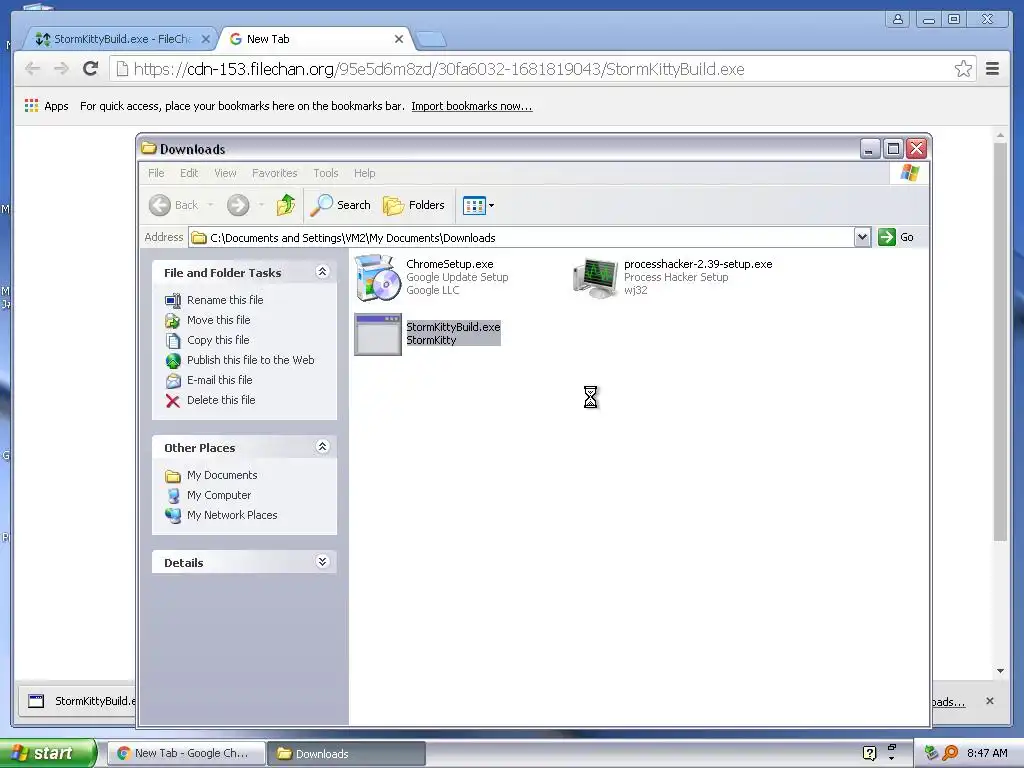Open the File menu
This screenshot has height=768, width=1024.
[156, 173]
